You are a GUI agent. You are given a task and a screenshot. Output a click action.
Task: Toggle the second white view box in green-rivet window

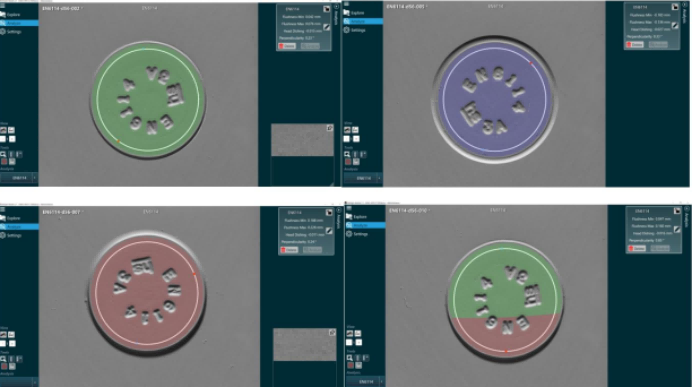pos(12,139)
